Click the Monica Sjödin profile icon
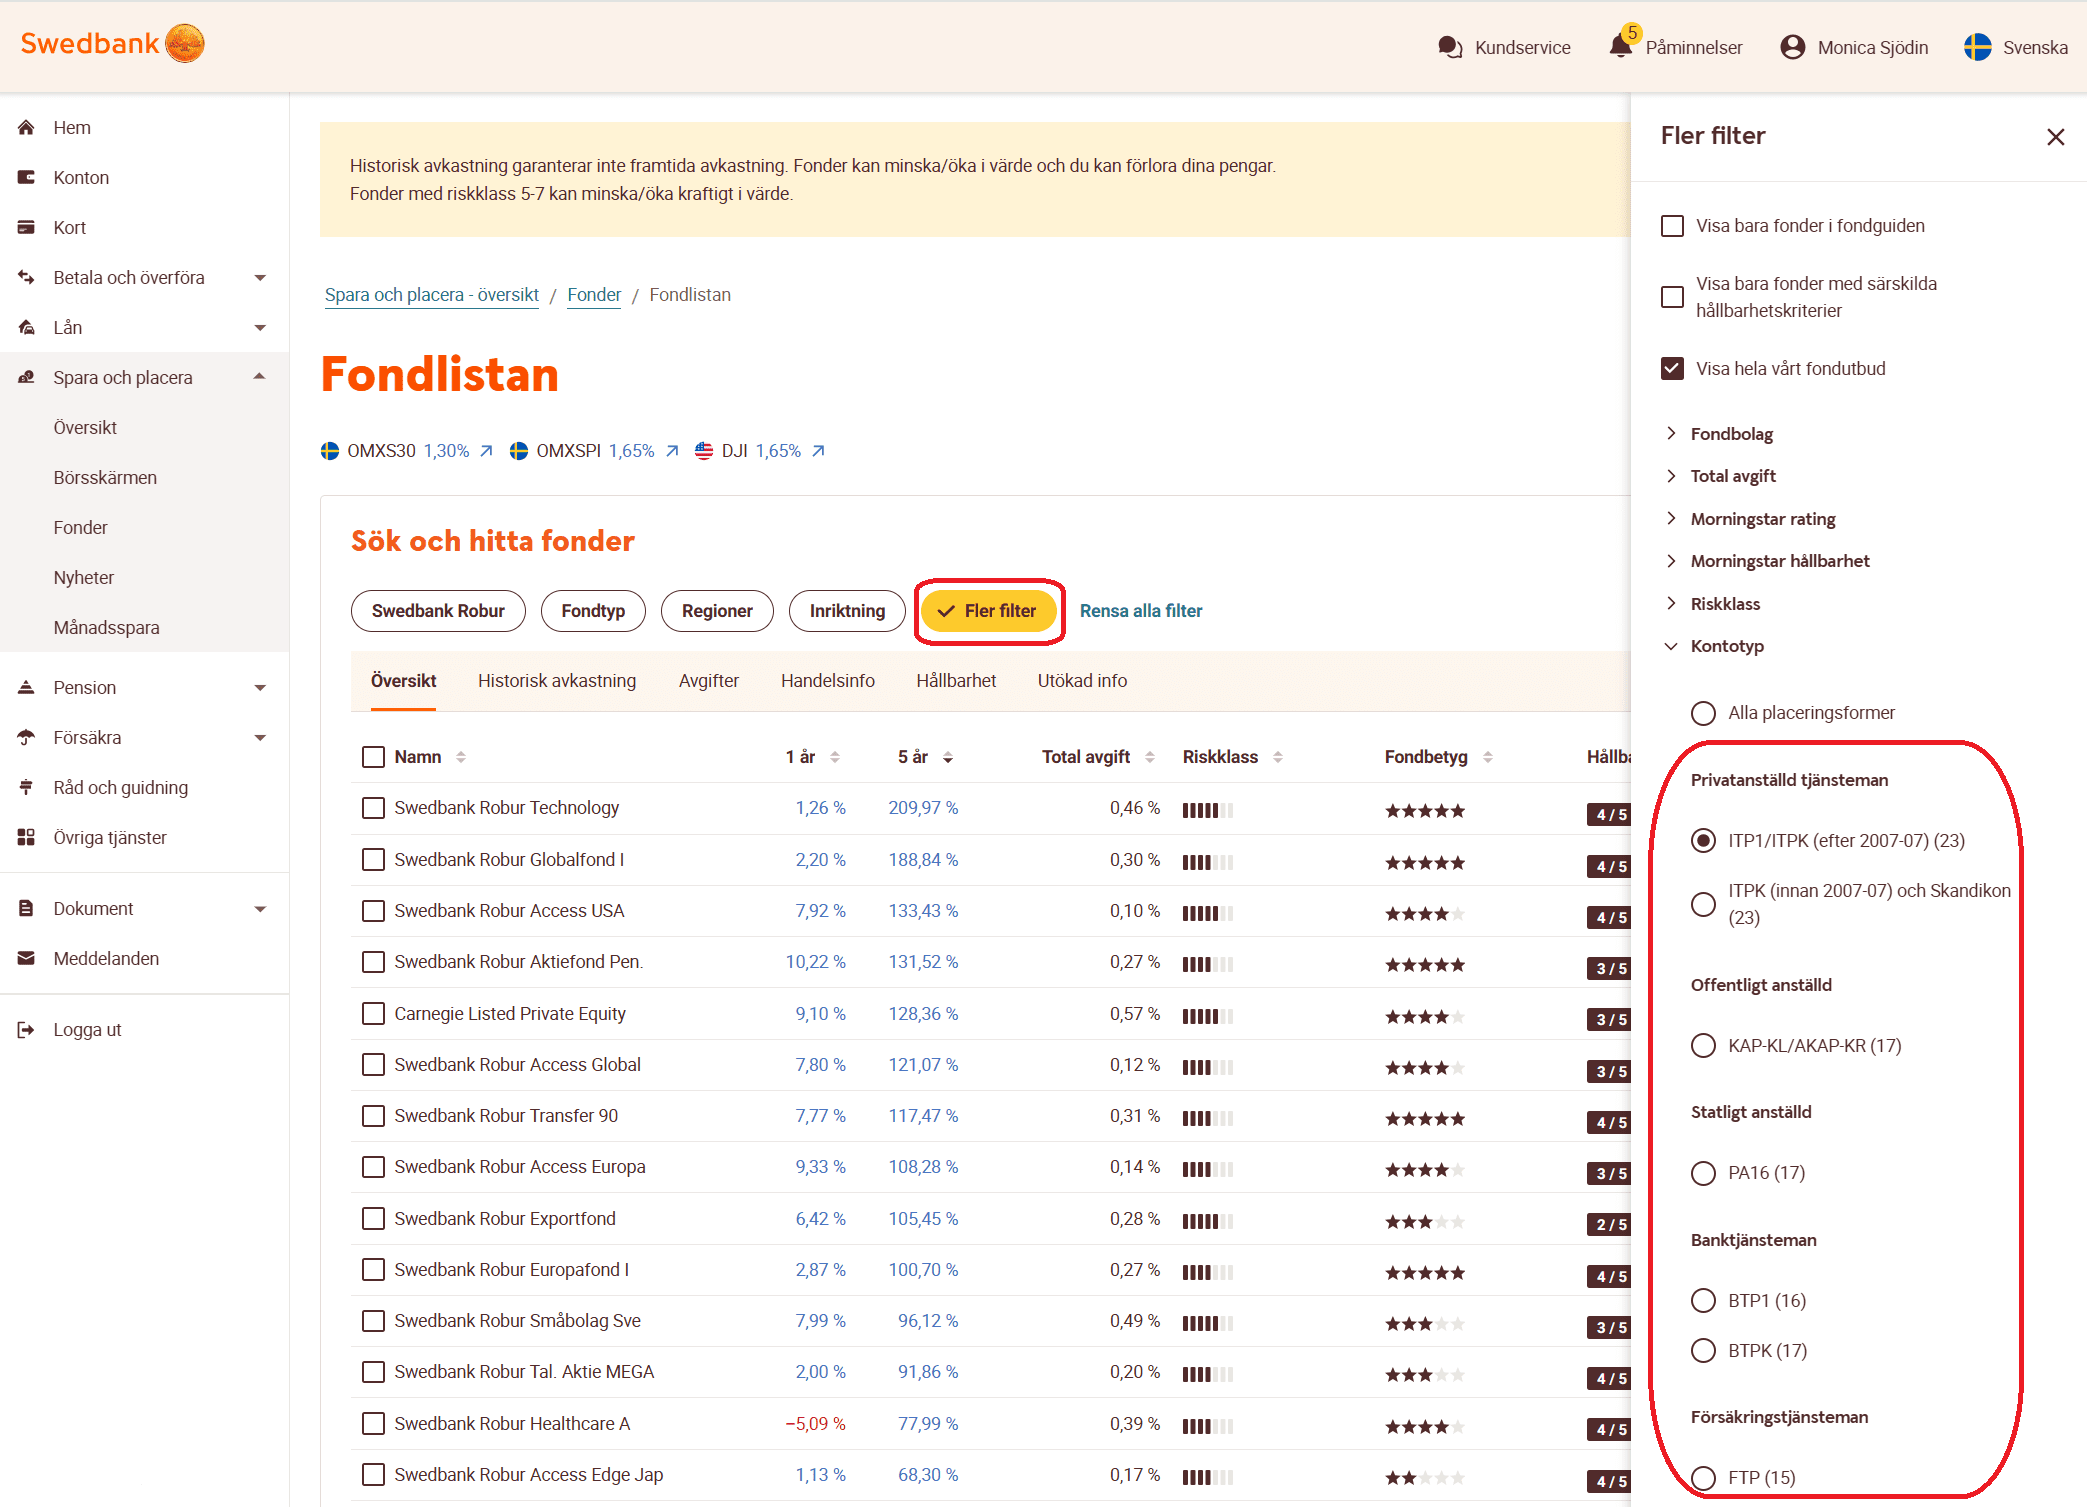The height and width of the screenshot is (1507, 2087). pos(1792,47)
